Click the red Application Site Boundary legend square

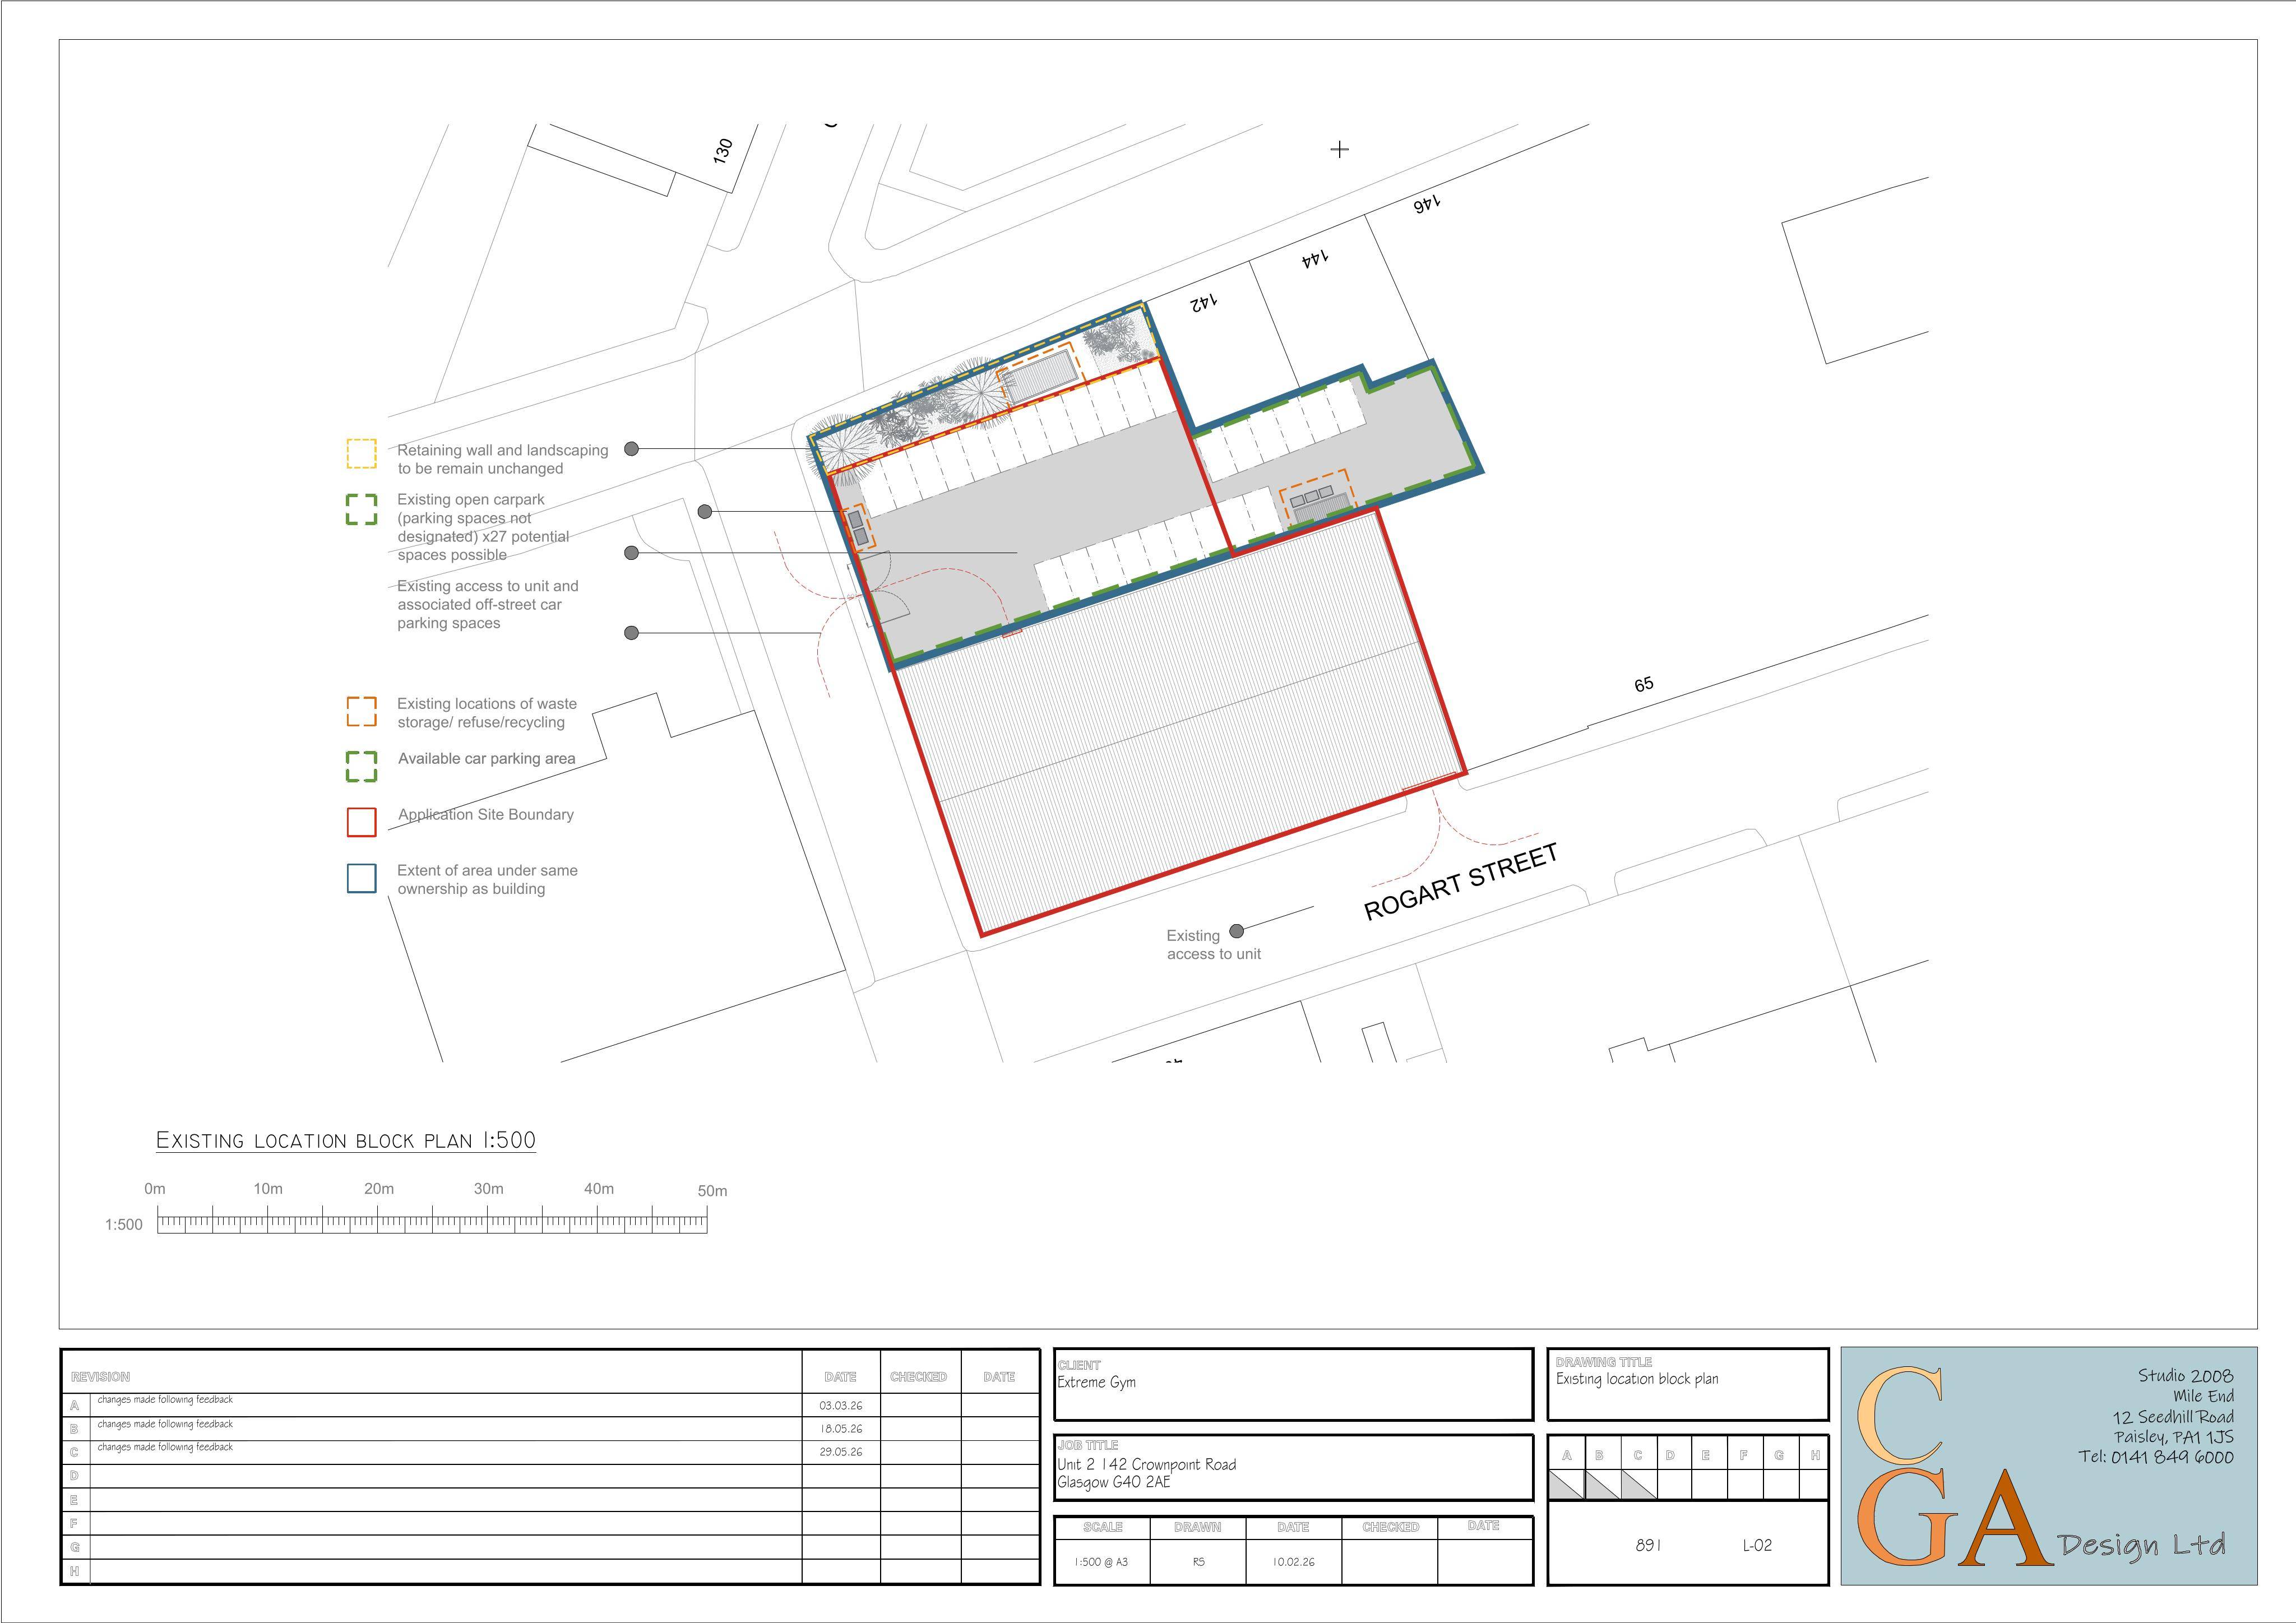coord(361,822)
